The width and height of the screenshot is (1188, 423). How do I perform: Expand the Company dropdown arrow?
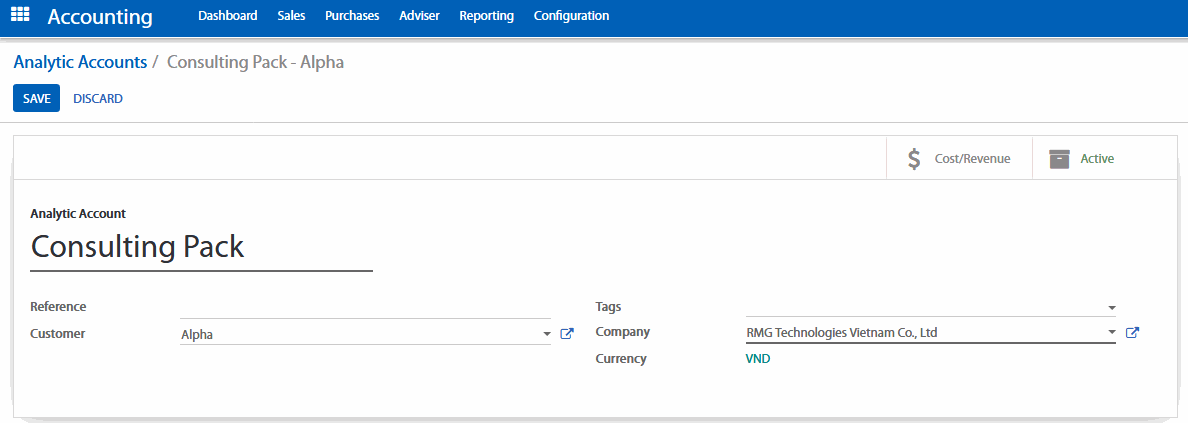1111,333
